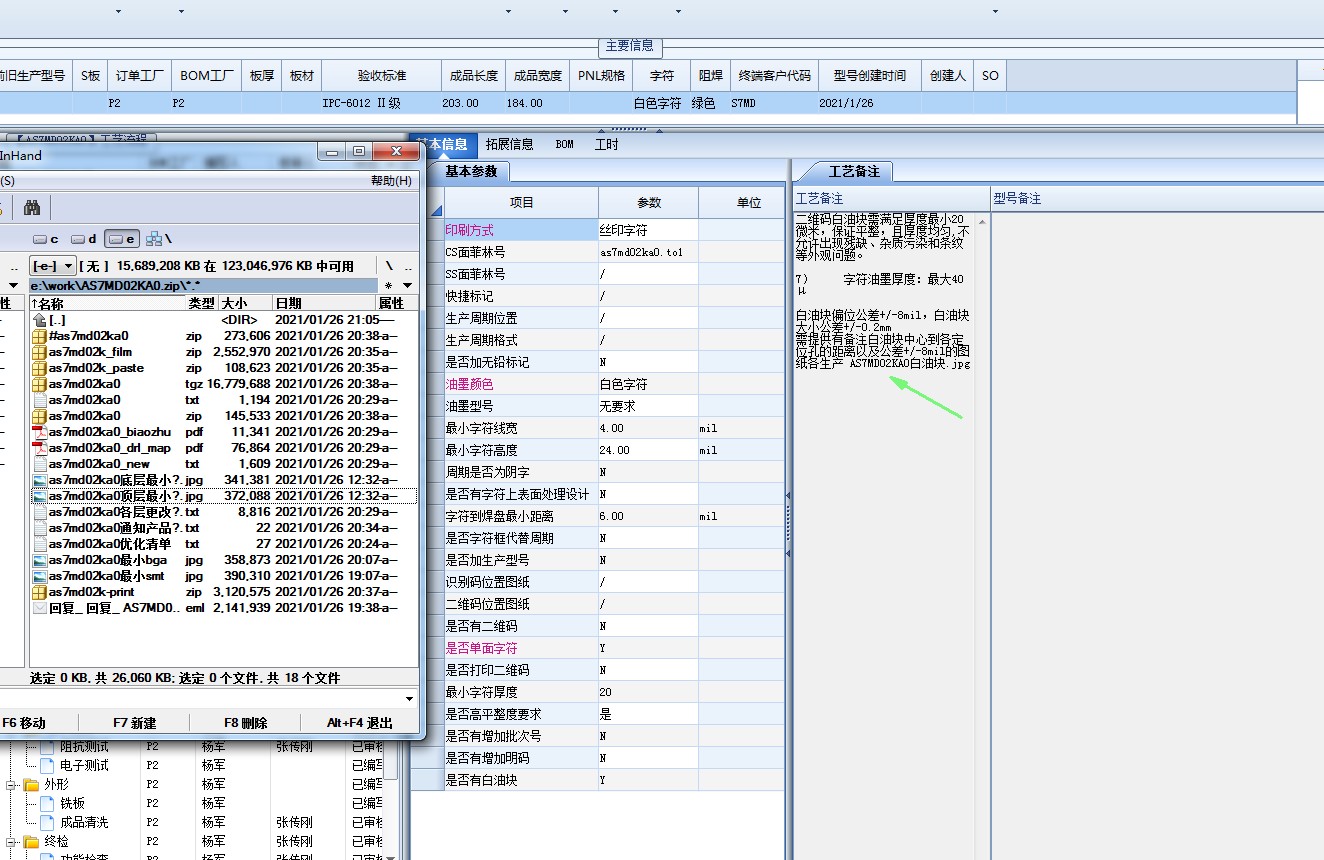This screenshot has height=860, width=1324.
Task: Click the IPC-6012 II级 cell in main grid
Action: 381,102
